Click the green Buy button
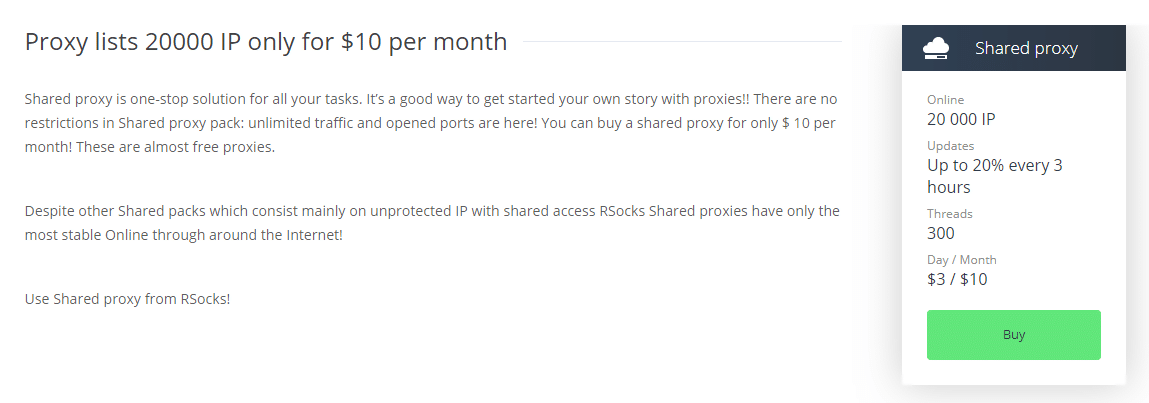This screenshot has width=1149, height=403. click(1013, 335)
